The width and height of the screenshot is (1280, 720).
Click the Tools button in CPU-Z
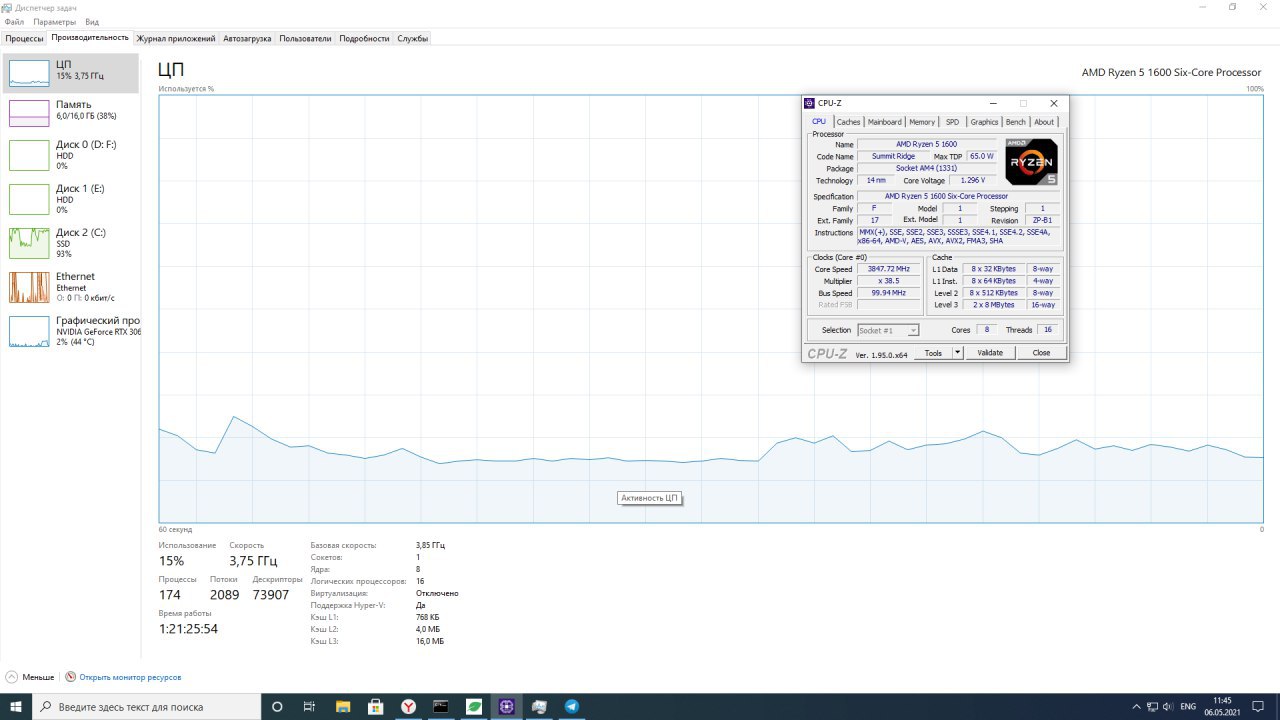point(933,353)
